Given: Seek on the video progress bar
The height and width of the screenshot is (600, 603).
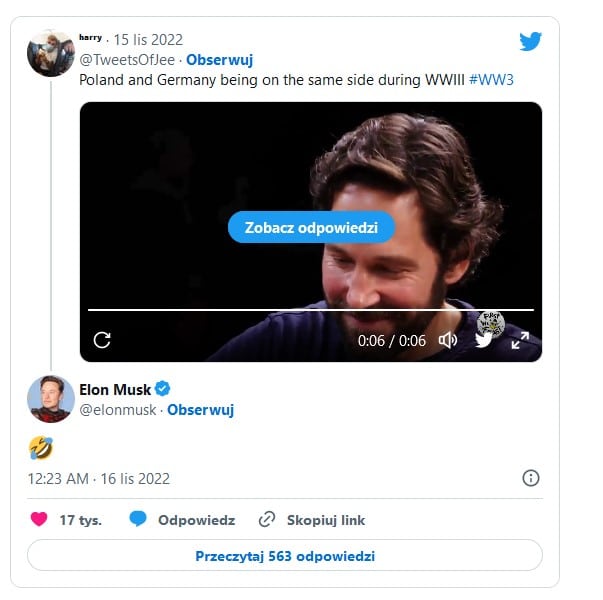Looking at the screenshot, I should click(x=311, y=310).
